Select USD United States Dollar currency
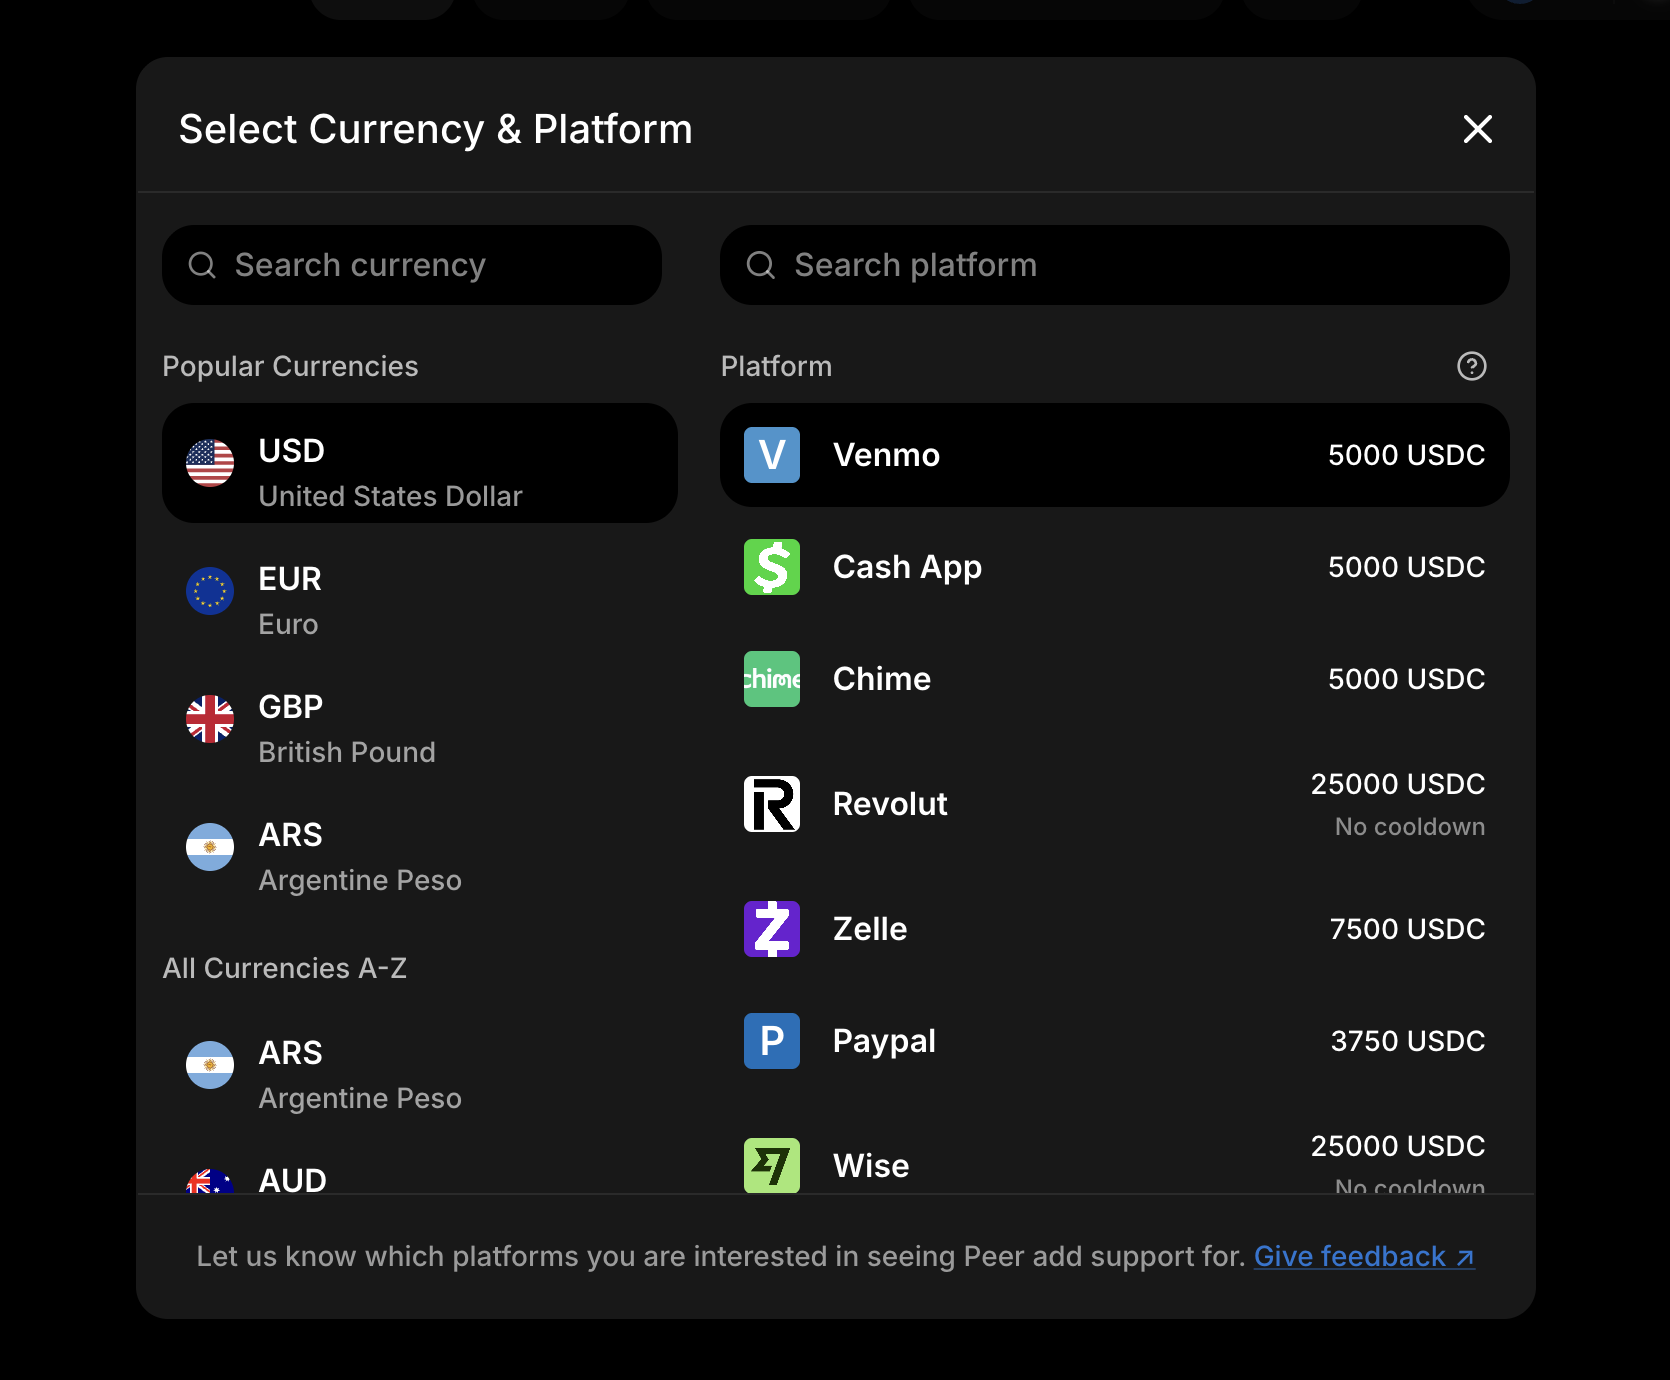 pos(419,464)
